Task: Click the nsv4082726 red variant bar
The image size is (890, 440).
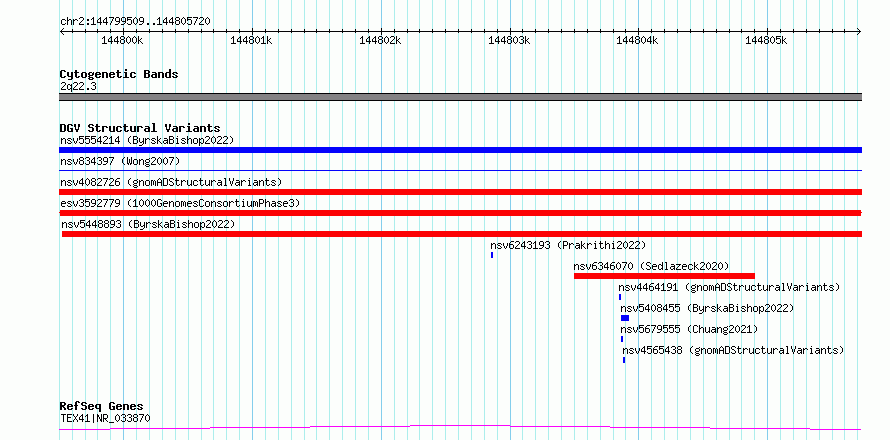Action: (460, 192)
